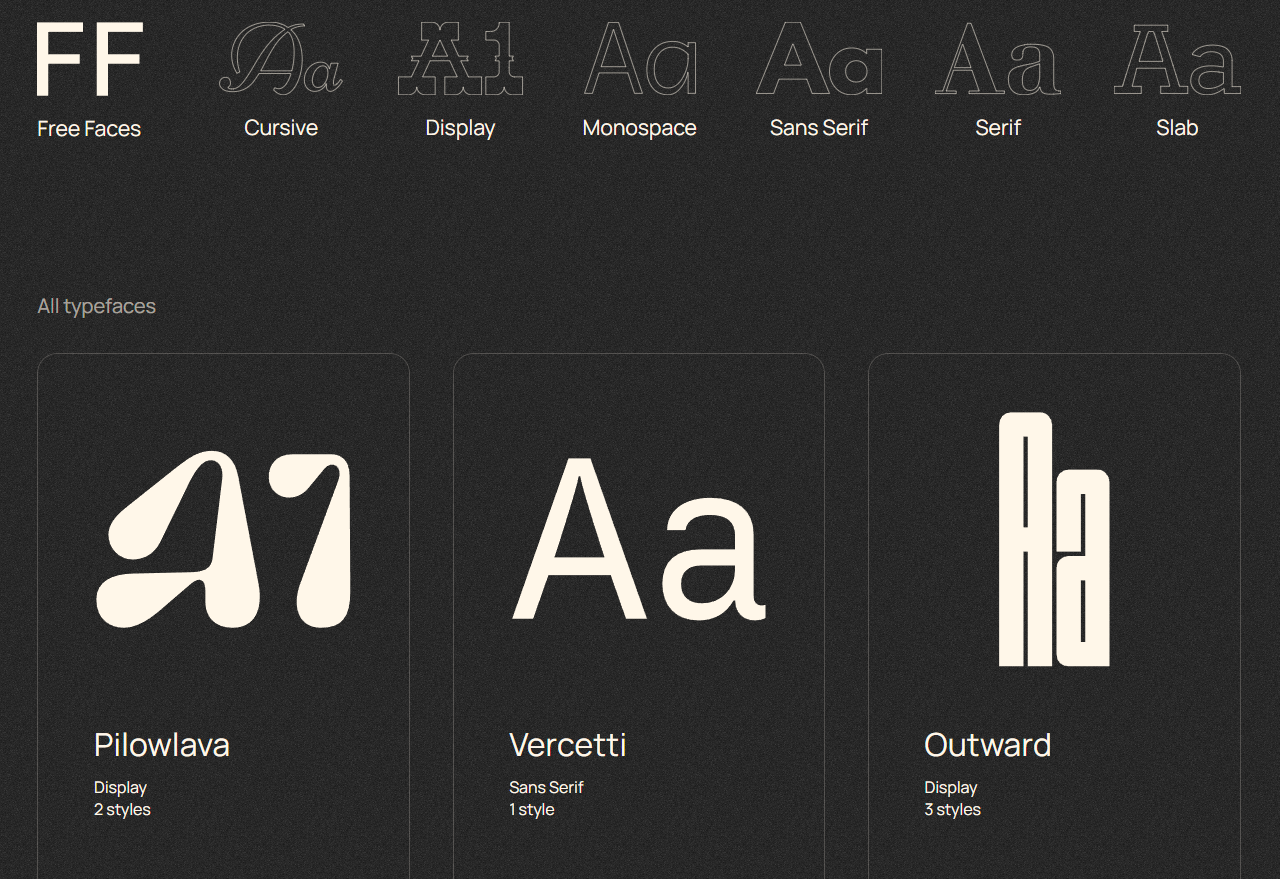Screen dimensions: 1280x879
Task: Open the Sans Serif category outline icon
Action: point(819,60)
